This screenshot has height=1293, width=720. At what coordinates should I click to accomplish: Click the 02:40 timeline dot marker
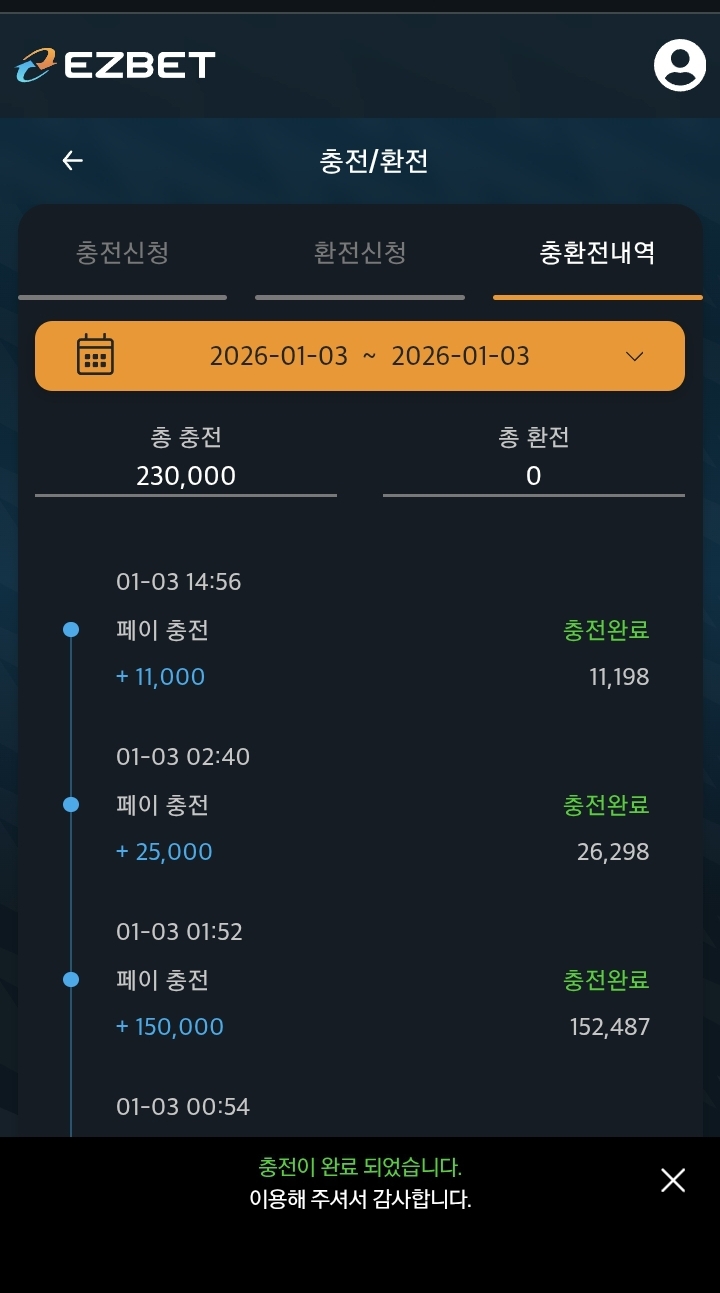tap(71, 804)
